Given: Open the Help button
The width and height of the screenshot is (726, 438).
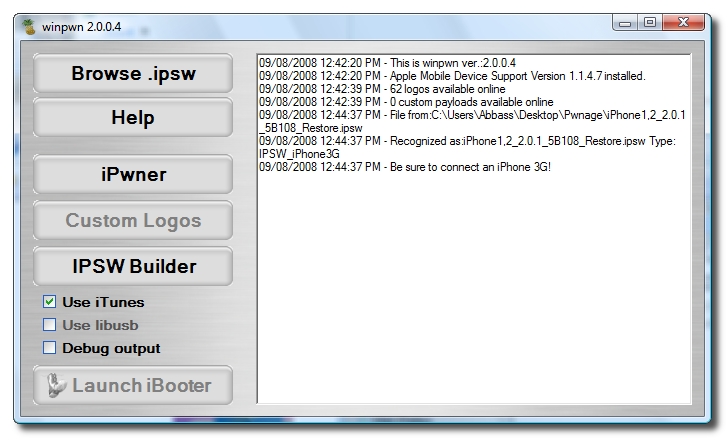Looking at the screenshot, I should pos(133,117).
